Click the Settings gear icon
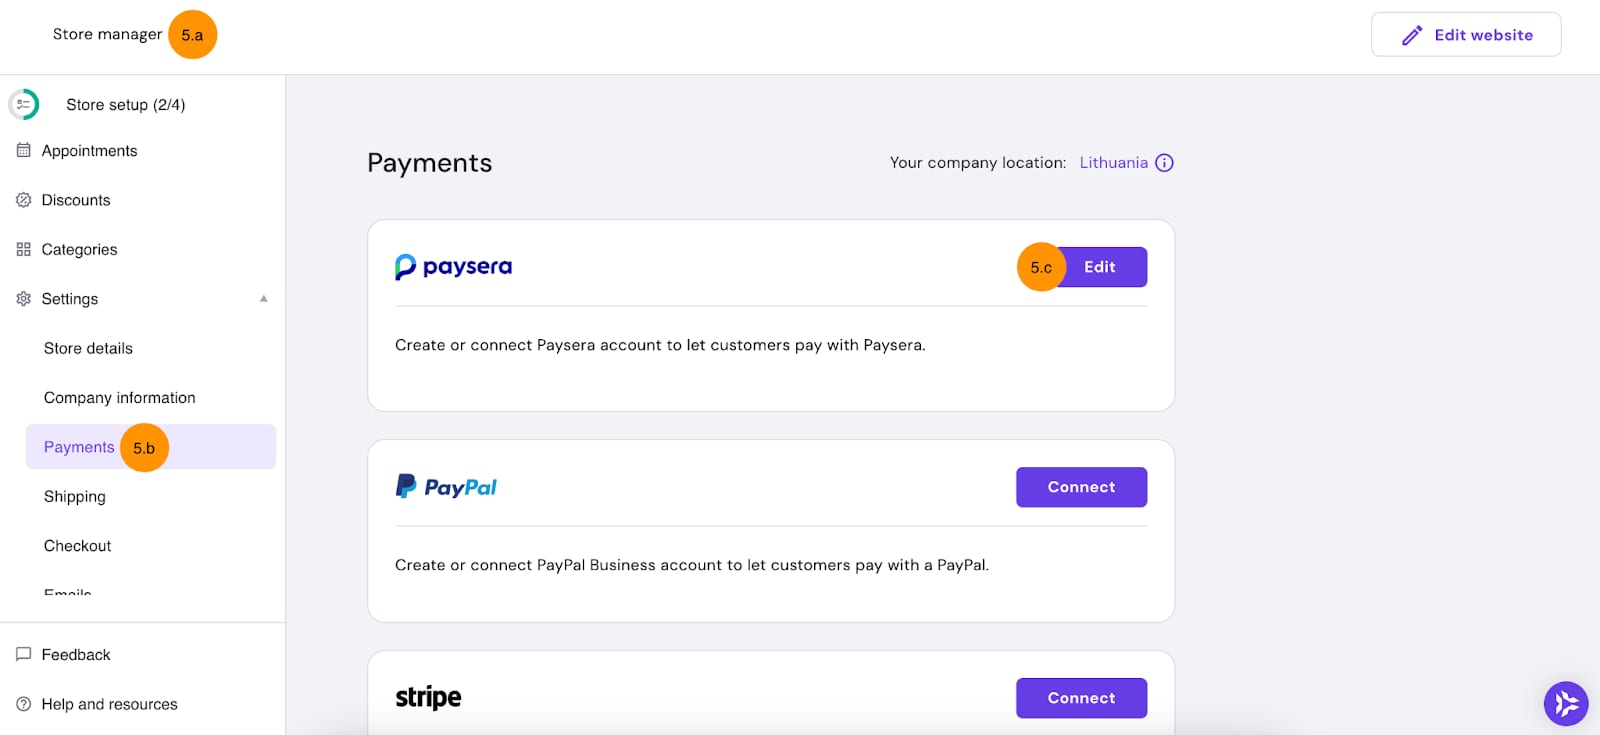Viewport: 1600px width, 735px height. tap(24, 299)
